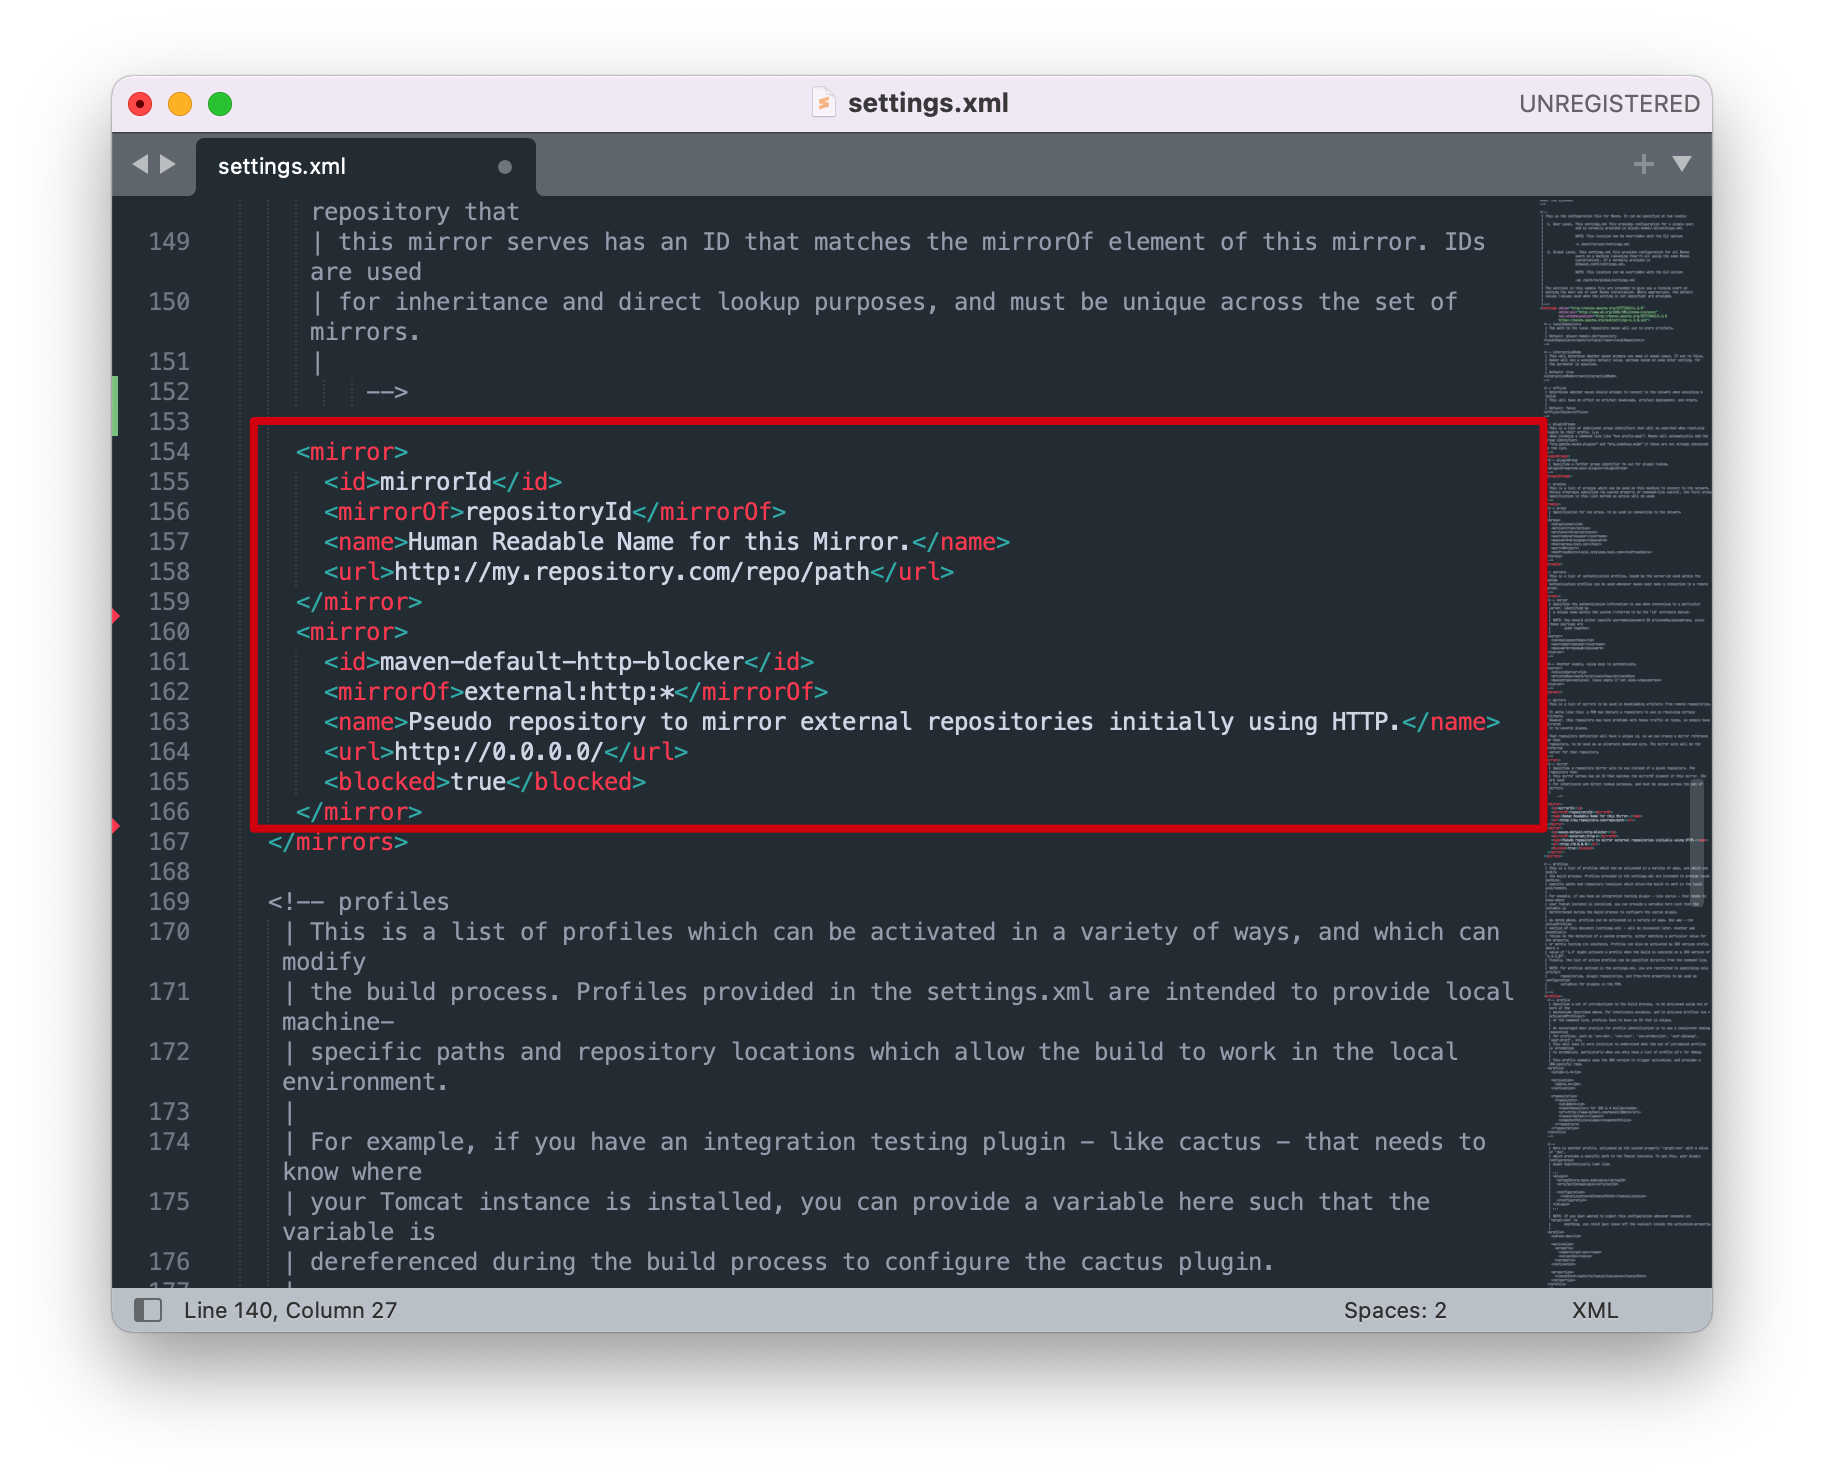Click the green maximize window button

(x=220, y=104)
